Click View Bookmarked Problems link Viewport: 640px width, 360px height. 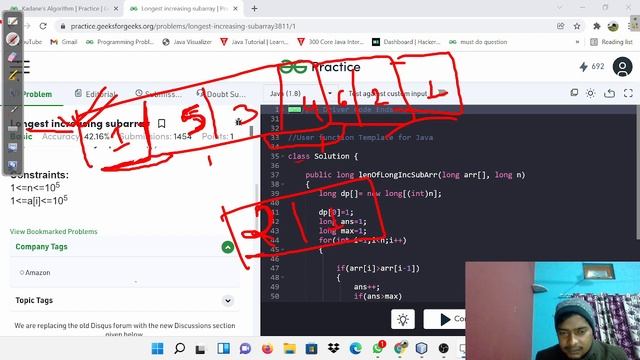53,231
